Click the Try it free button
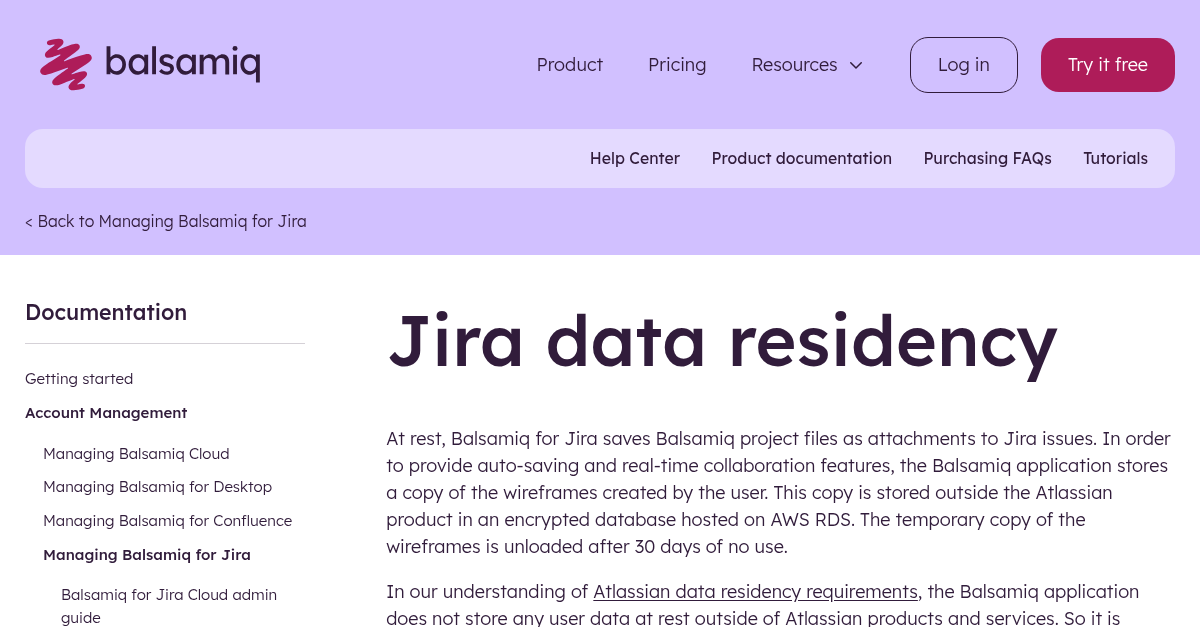 point(1107,65)
